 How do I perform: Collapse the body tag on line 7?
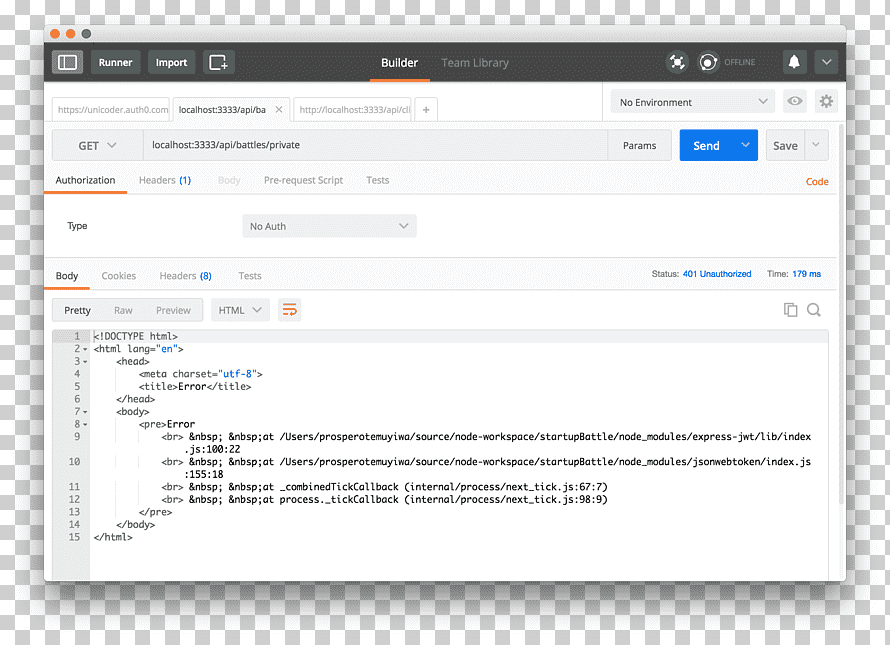[85, 412]
